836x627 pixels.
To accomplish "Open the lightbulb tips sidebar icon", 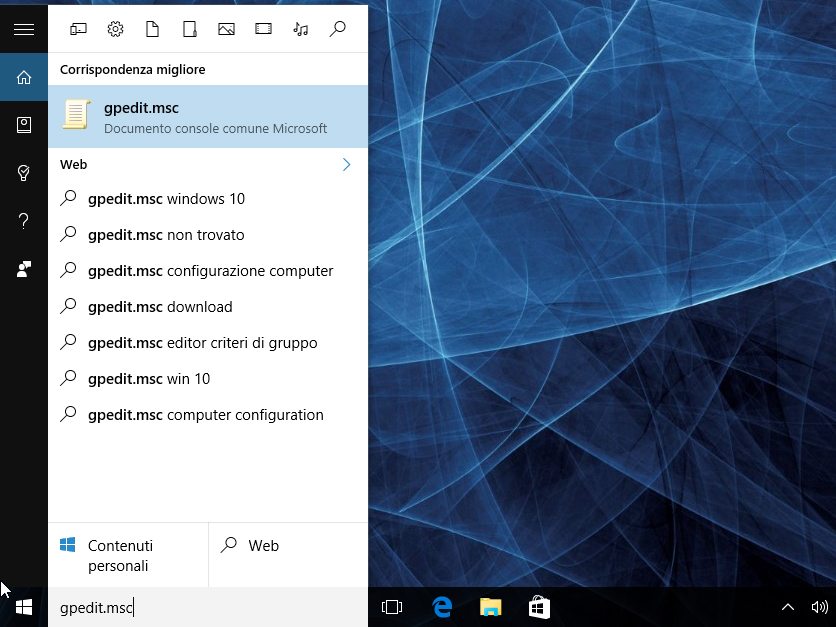I will coord(24,173).
